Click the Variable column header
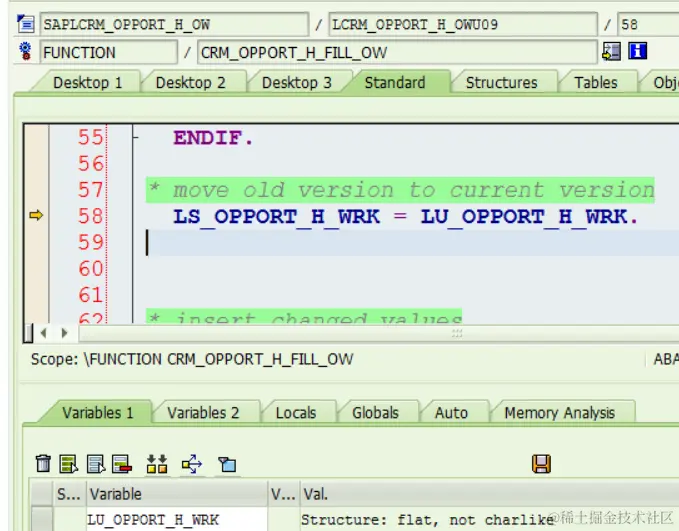The image size is (679, 531). click(x=177, y=494)
